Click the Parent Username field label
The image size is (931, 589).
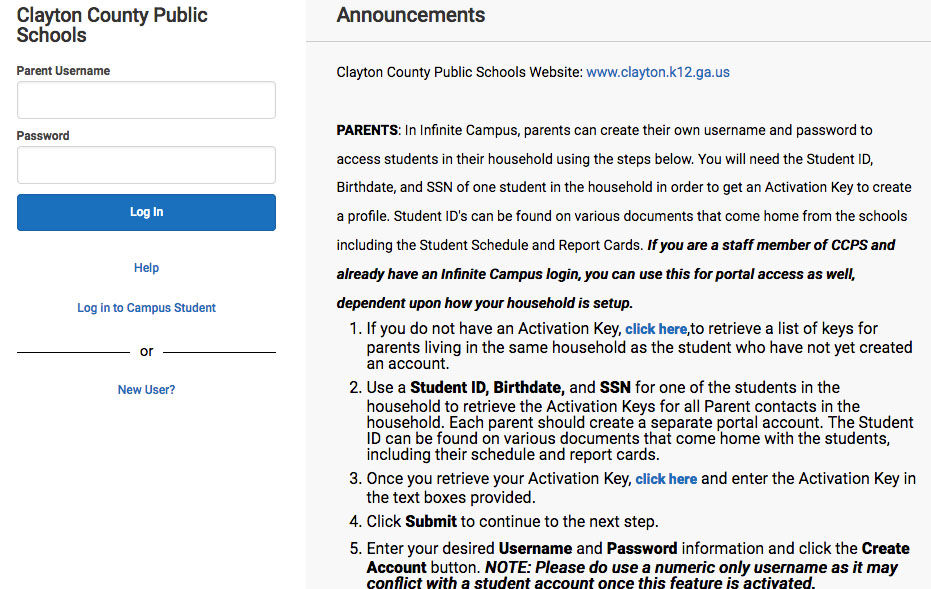click(63, 71)
